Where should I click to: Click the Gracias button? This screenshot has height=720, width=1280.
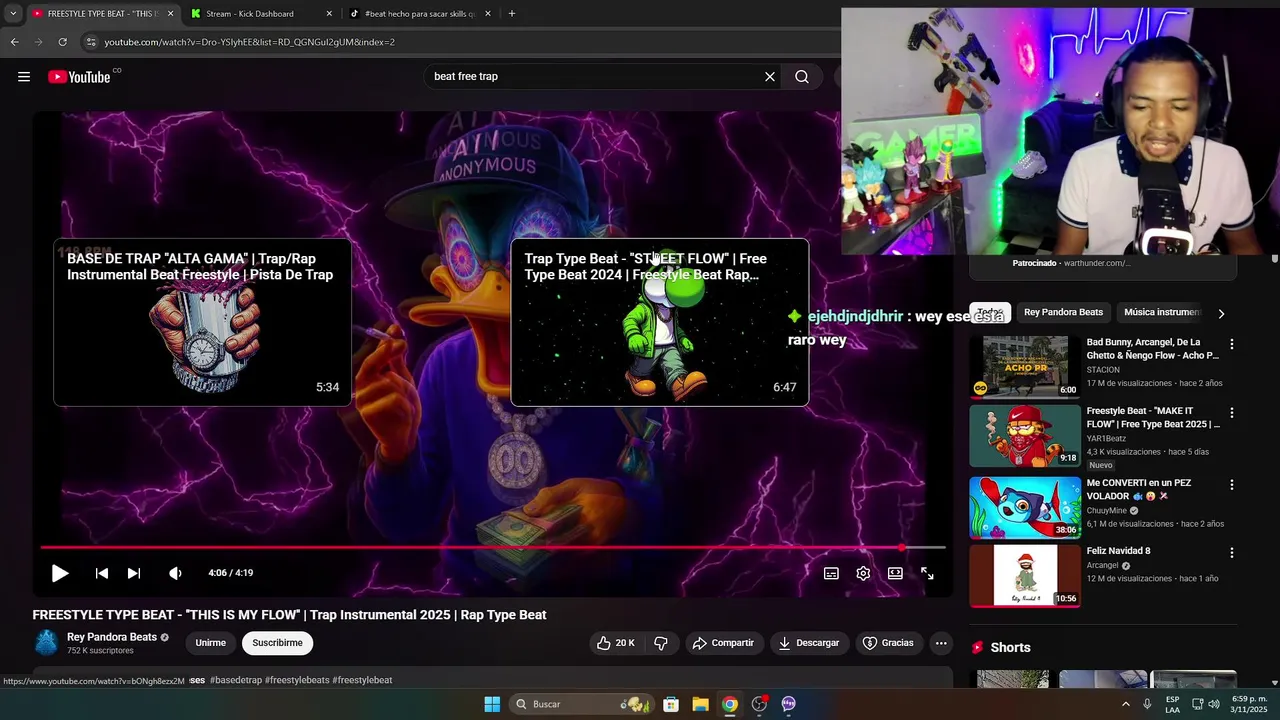pos(888,643)
